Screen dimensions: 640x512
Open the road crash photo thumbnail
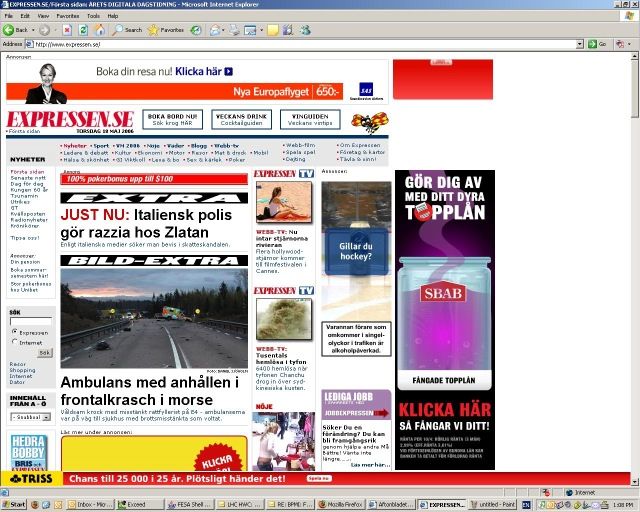tap(154, 318)
